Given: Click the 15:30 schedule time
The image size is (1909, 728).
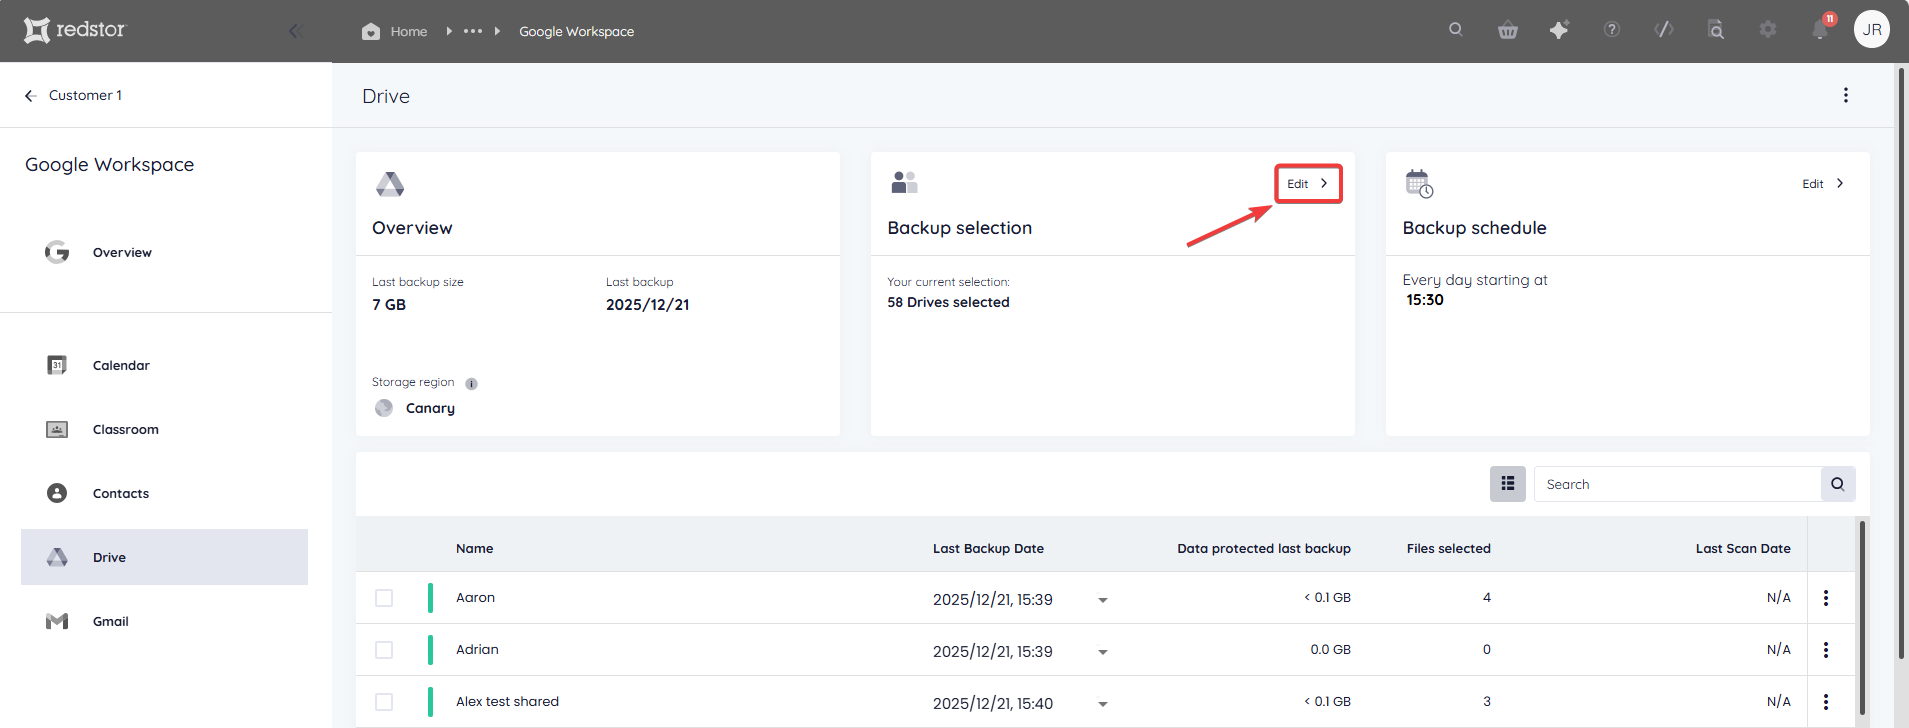Looking at the screenshot, I should point(1425,300).
